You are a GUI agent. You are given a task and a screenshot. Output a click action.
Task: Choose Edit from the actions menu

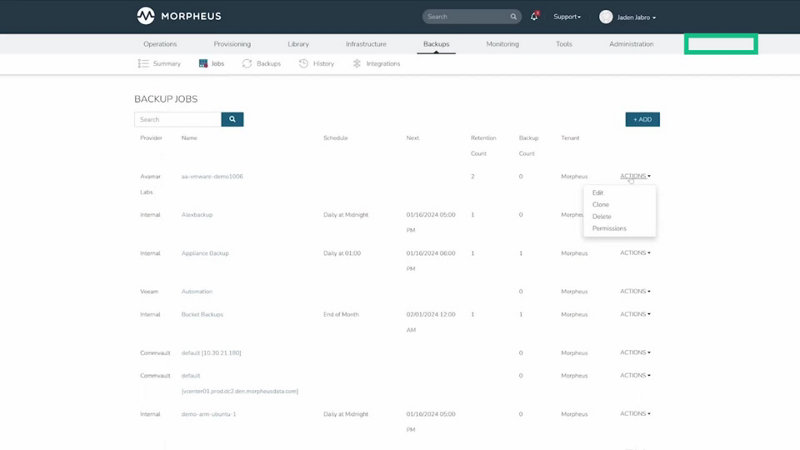pyautogui.click(x=597, y=193)
